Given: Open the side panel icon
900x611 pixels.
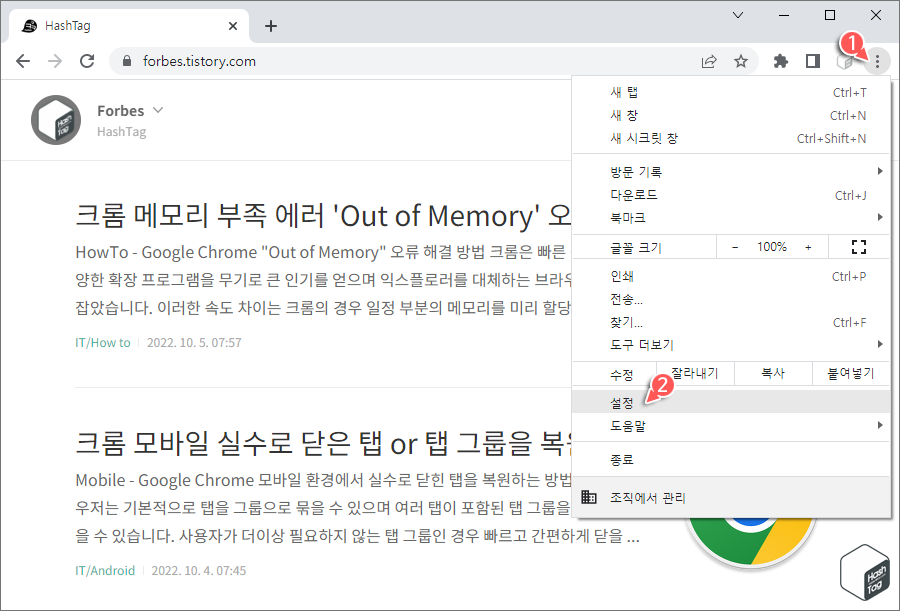Looking at the screenshot, I should [812, 61].
